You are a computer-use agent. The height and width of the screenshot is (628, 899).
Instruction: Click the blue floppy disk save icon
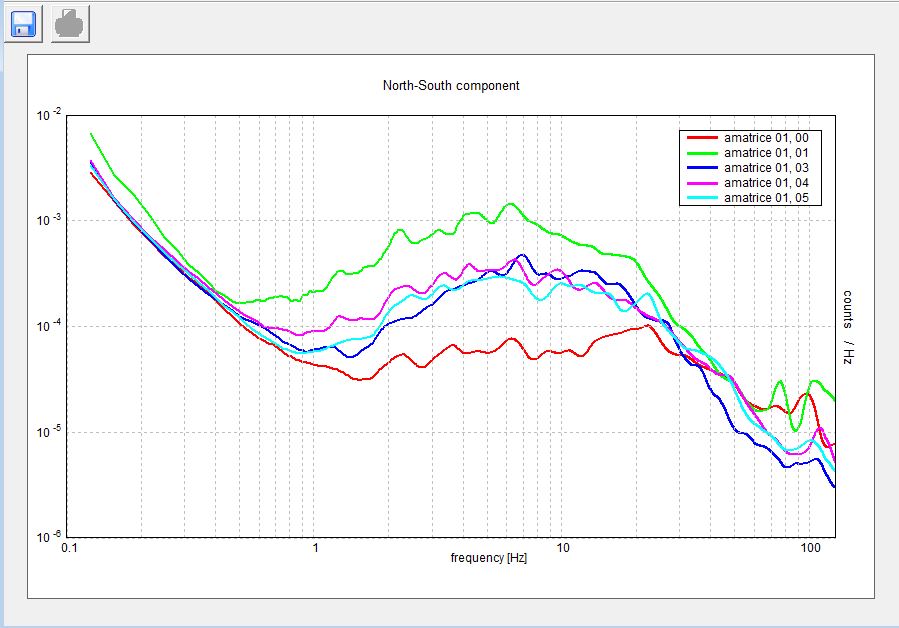click(24, 24)
